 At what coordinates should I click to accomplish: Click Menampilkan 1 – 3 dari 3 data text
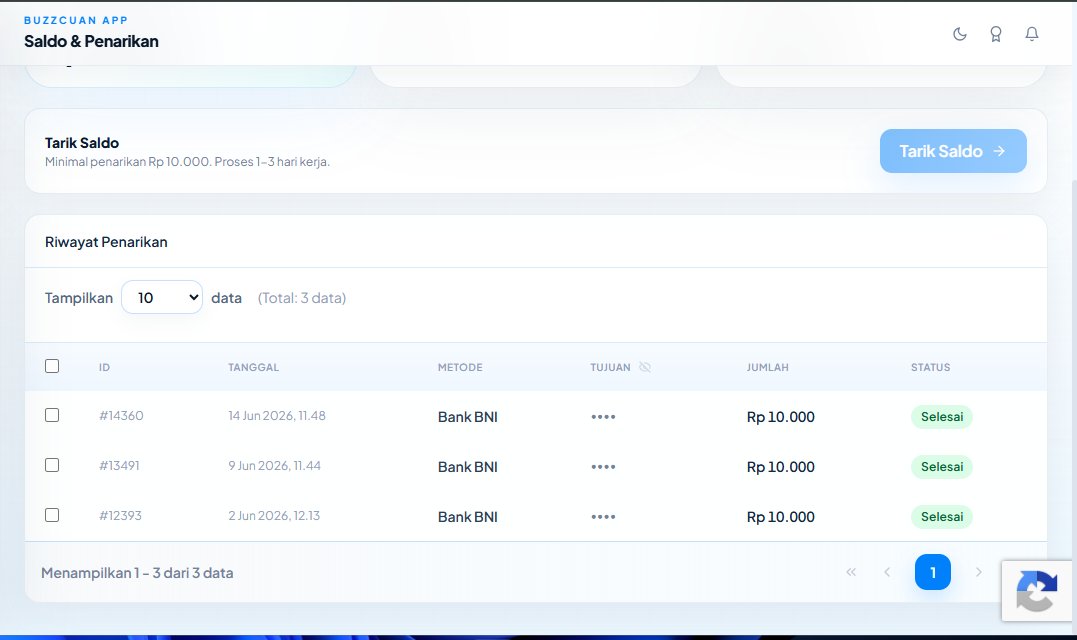pyautogui.click(x=137, y=573)
